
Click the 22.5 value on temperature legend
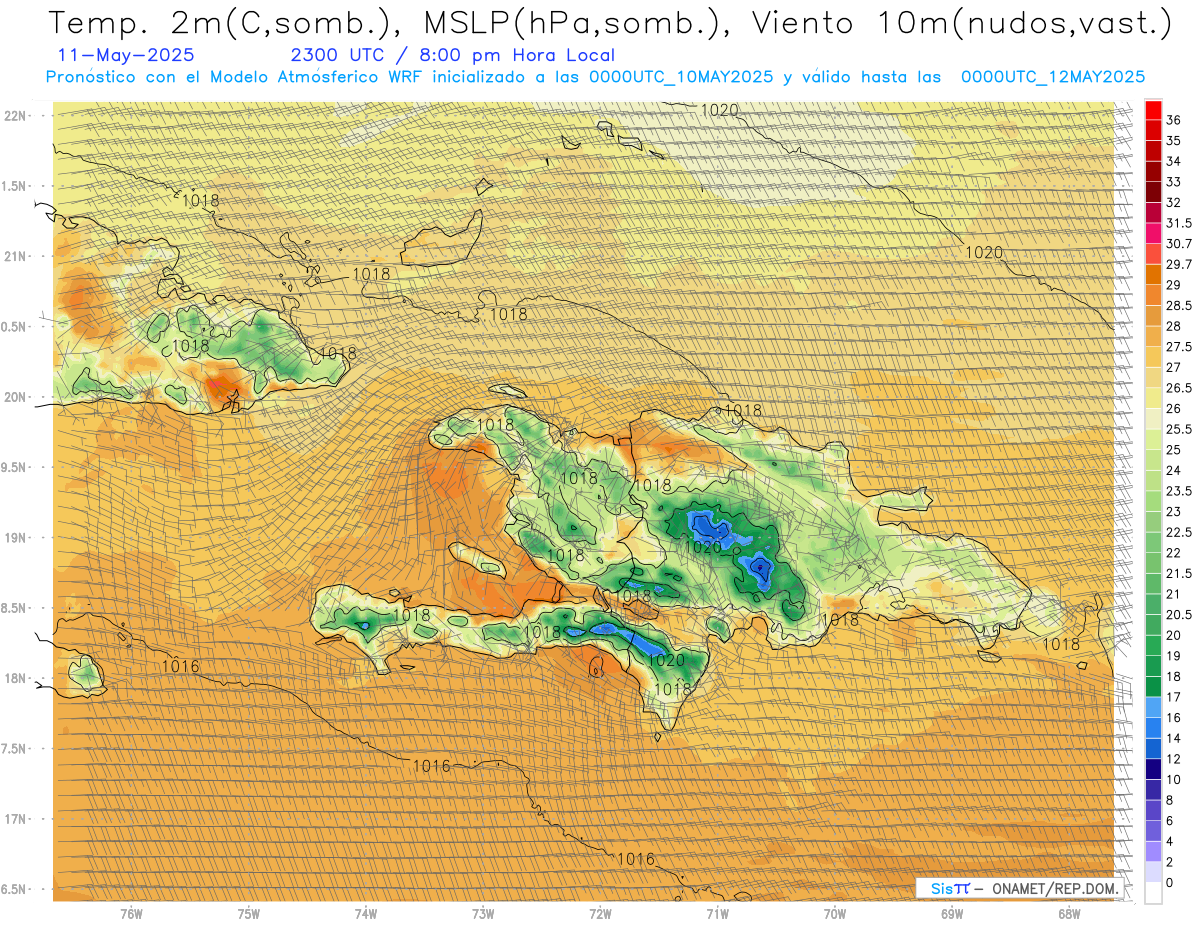[1179, 532]
